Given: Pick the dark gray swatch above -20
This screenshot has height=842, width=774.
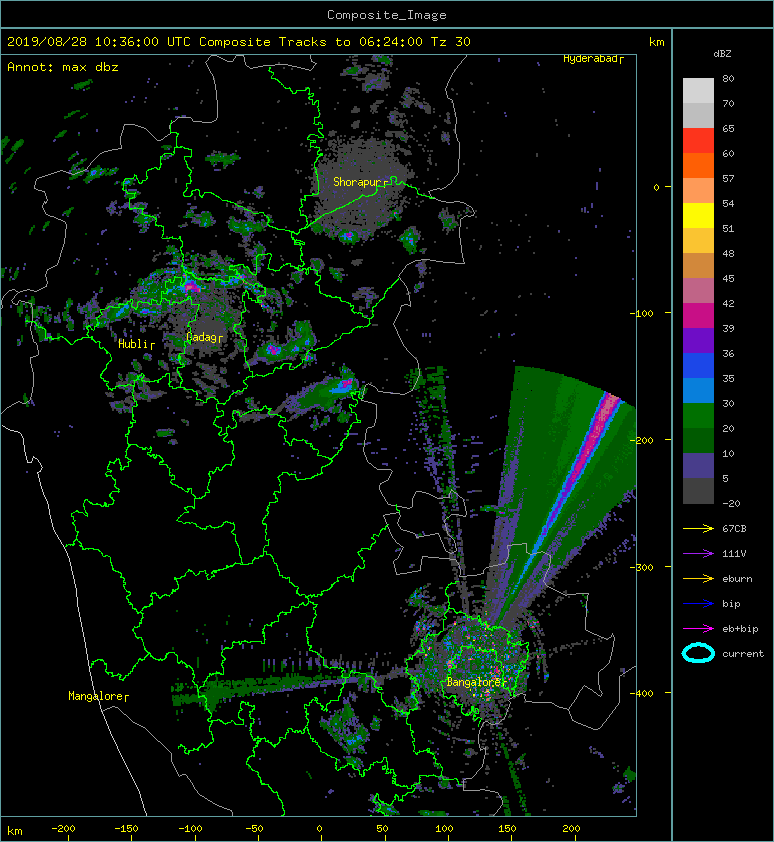Looking at the screenshot, I should [698, 491].
